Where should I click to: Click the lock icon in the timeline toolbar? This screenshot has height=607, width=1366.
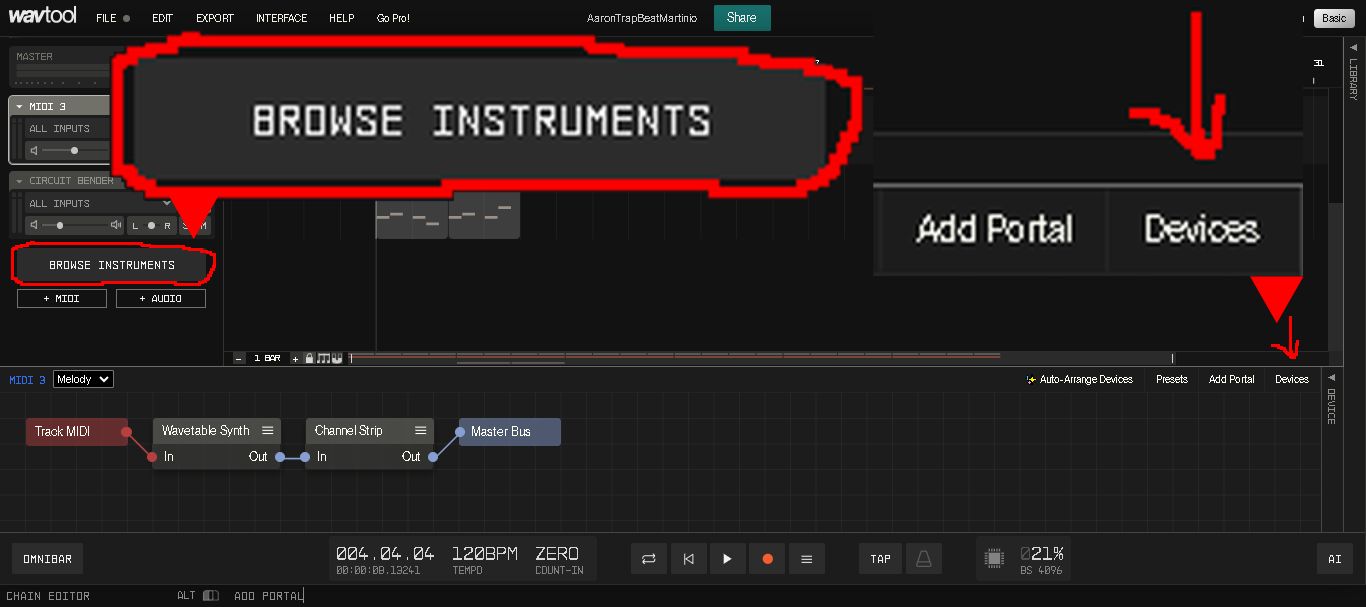click(x=309, y=357)
